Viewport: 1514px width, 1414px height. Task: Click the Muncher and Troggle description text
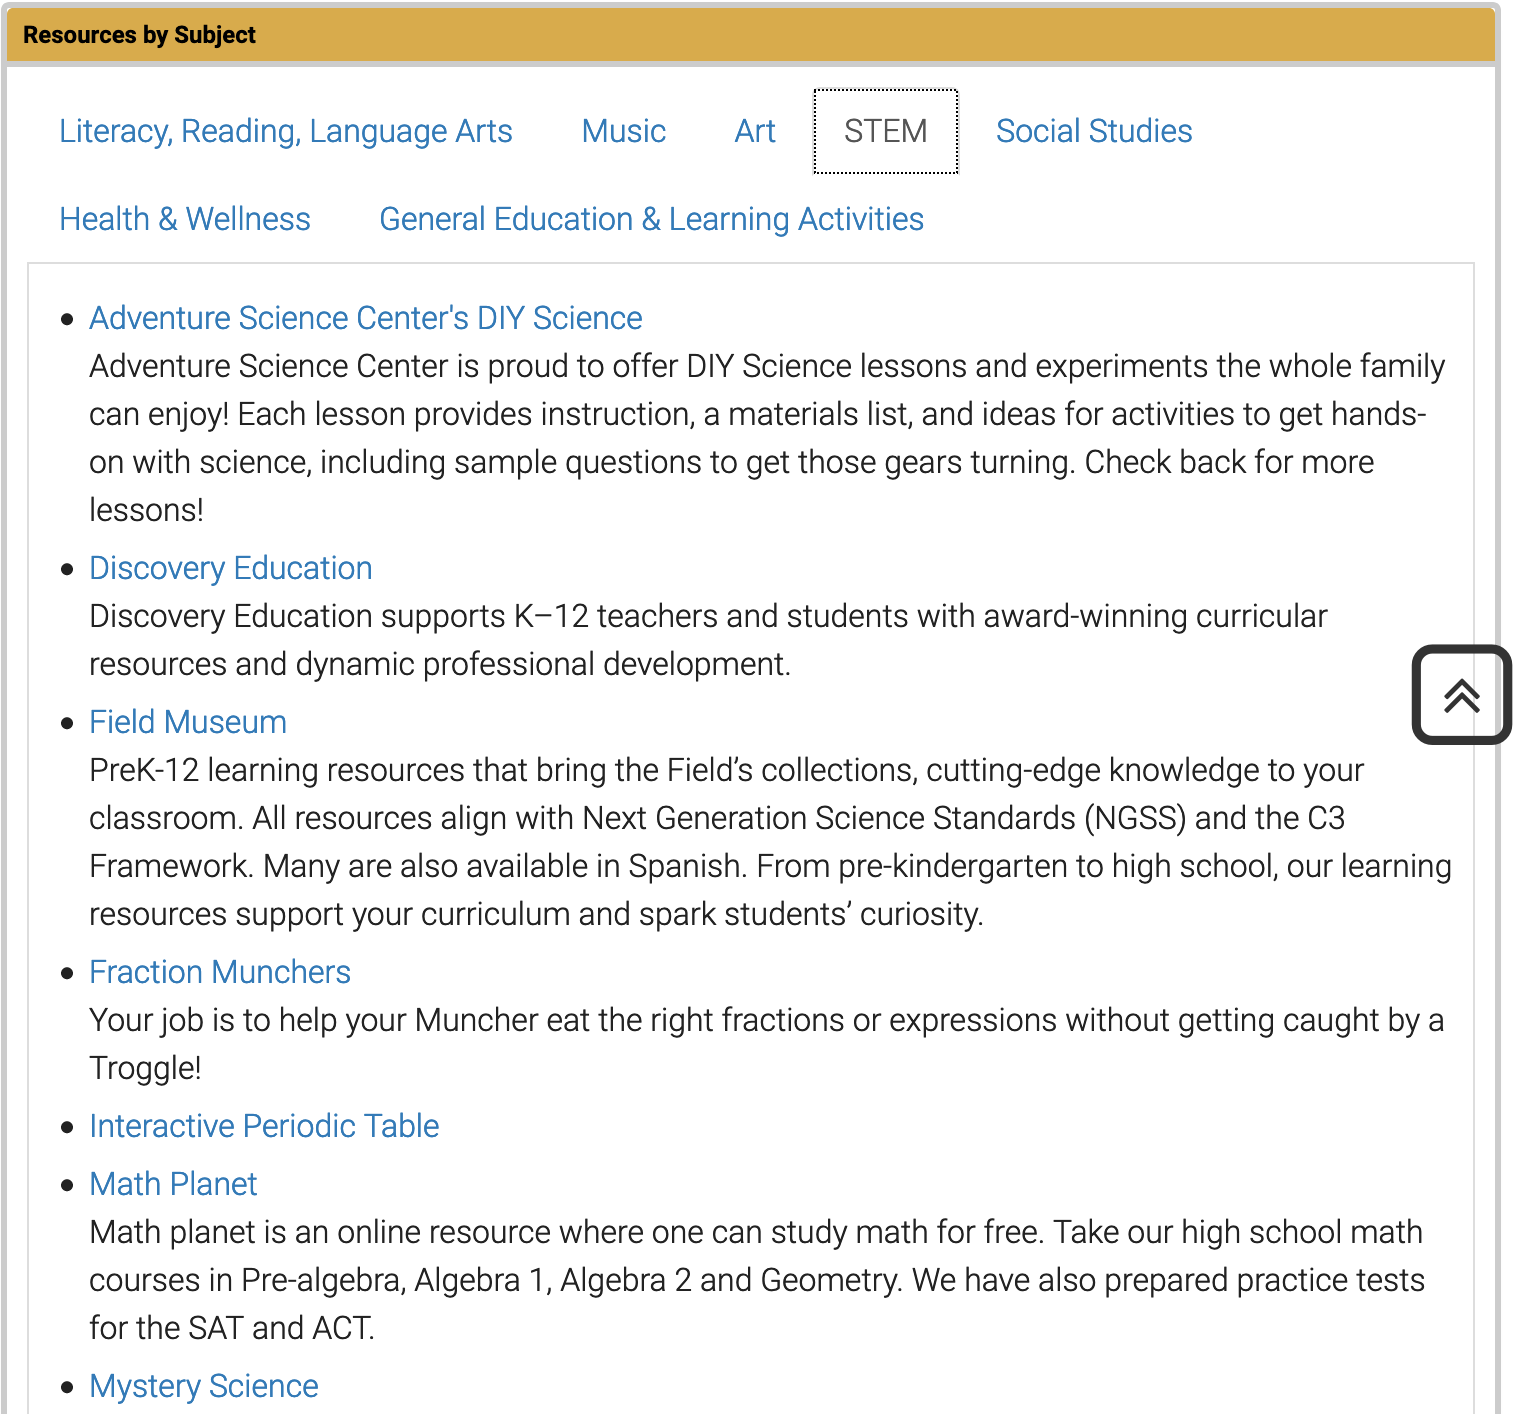click(766, 1044)
